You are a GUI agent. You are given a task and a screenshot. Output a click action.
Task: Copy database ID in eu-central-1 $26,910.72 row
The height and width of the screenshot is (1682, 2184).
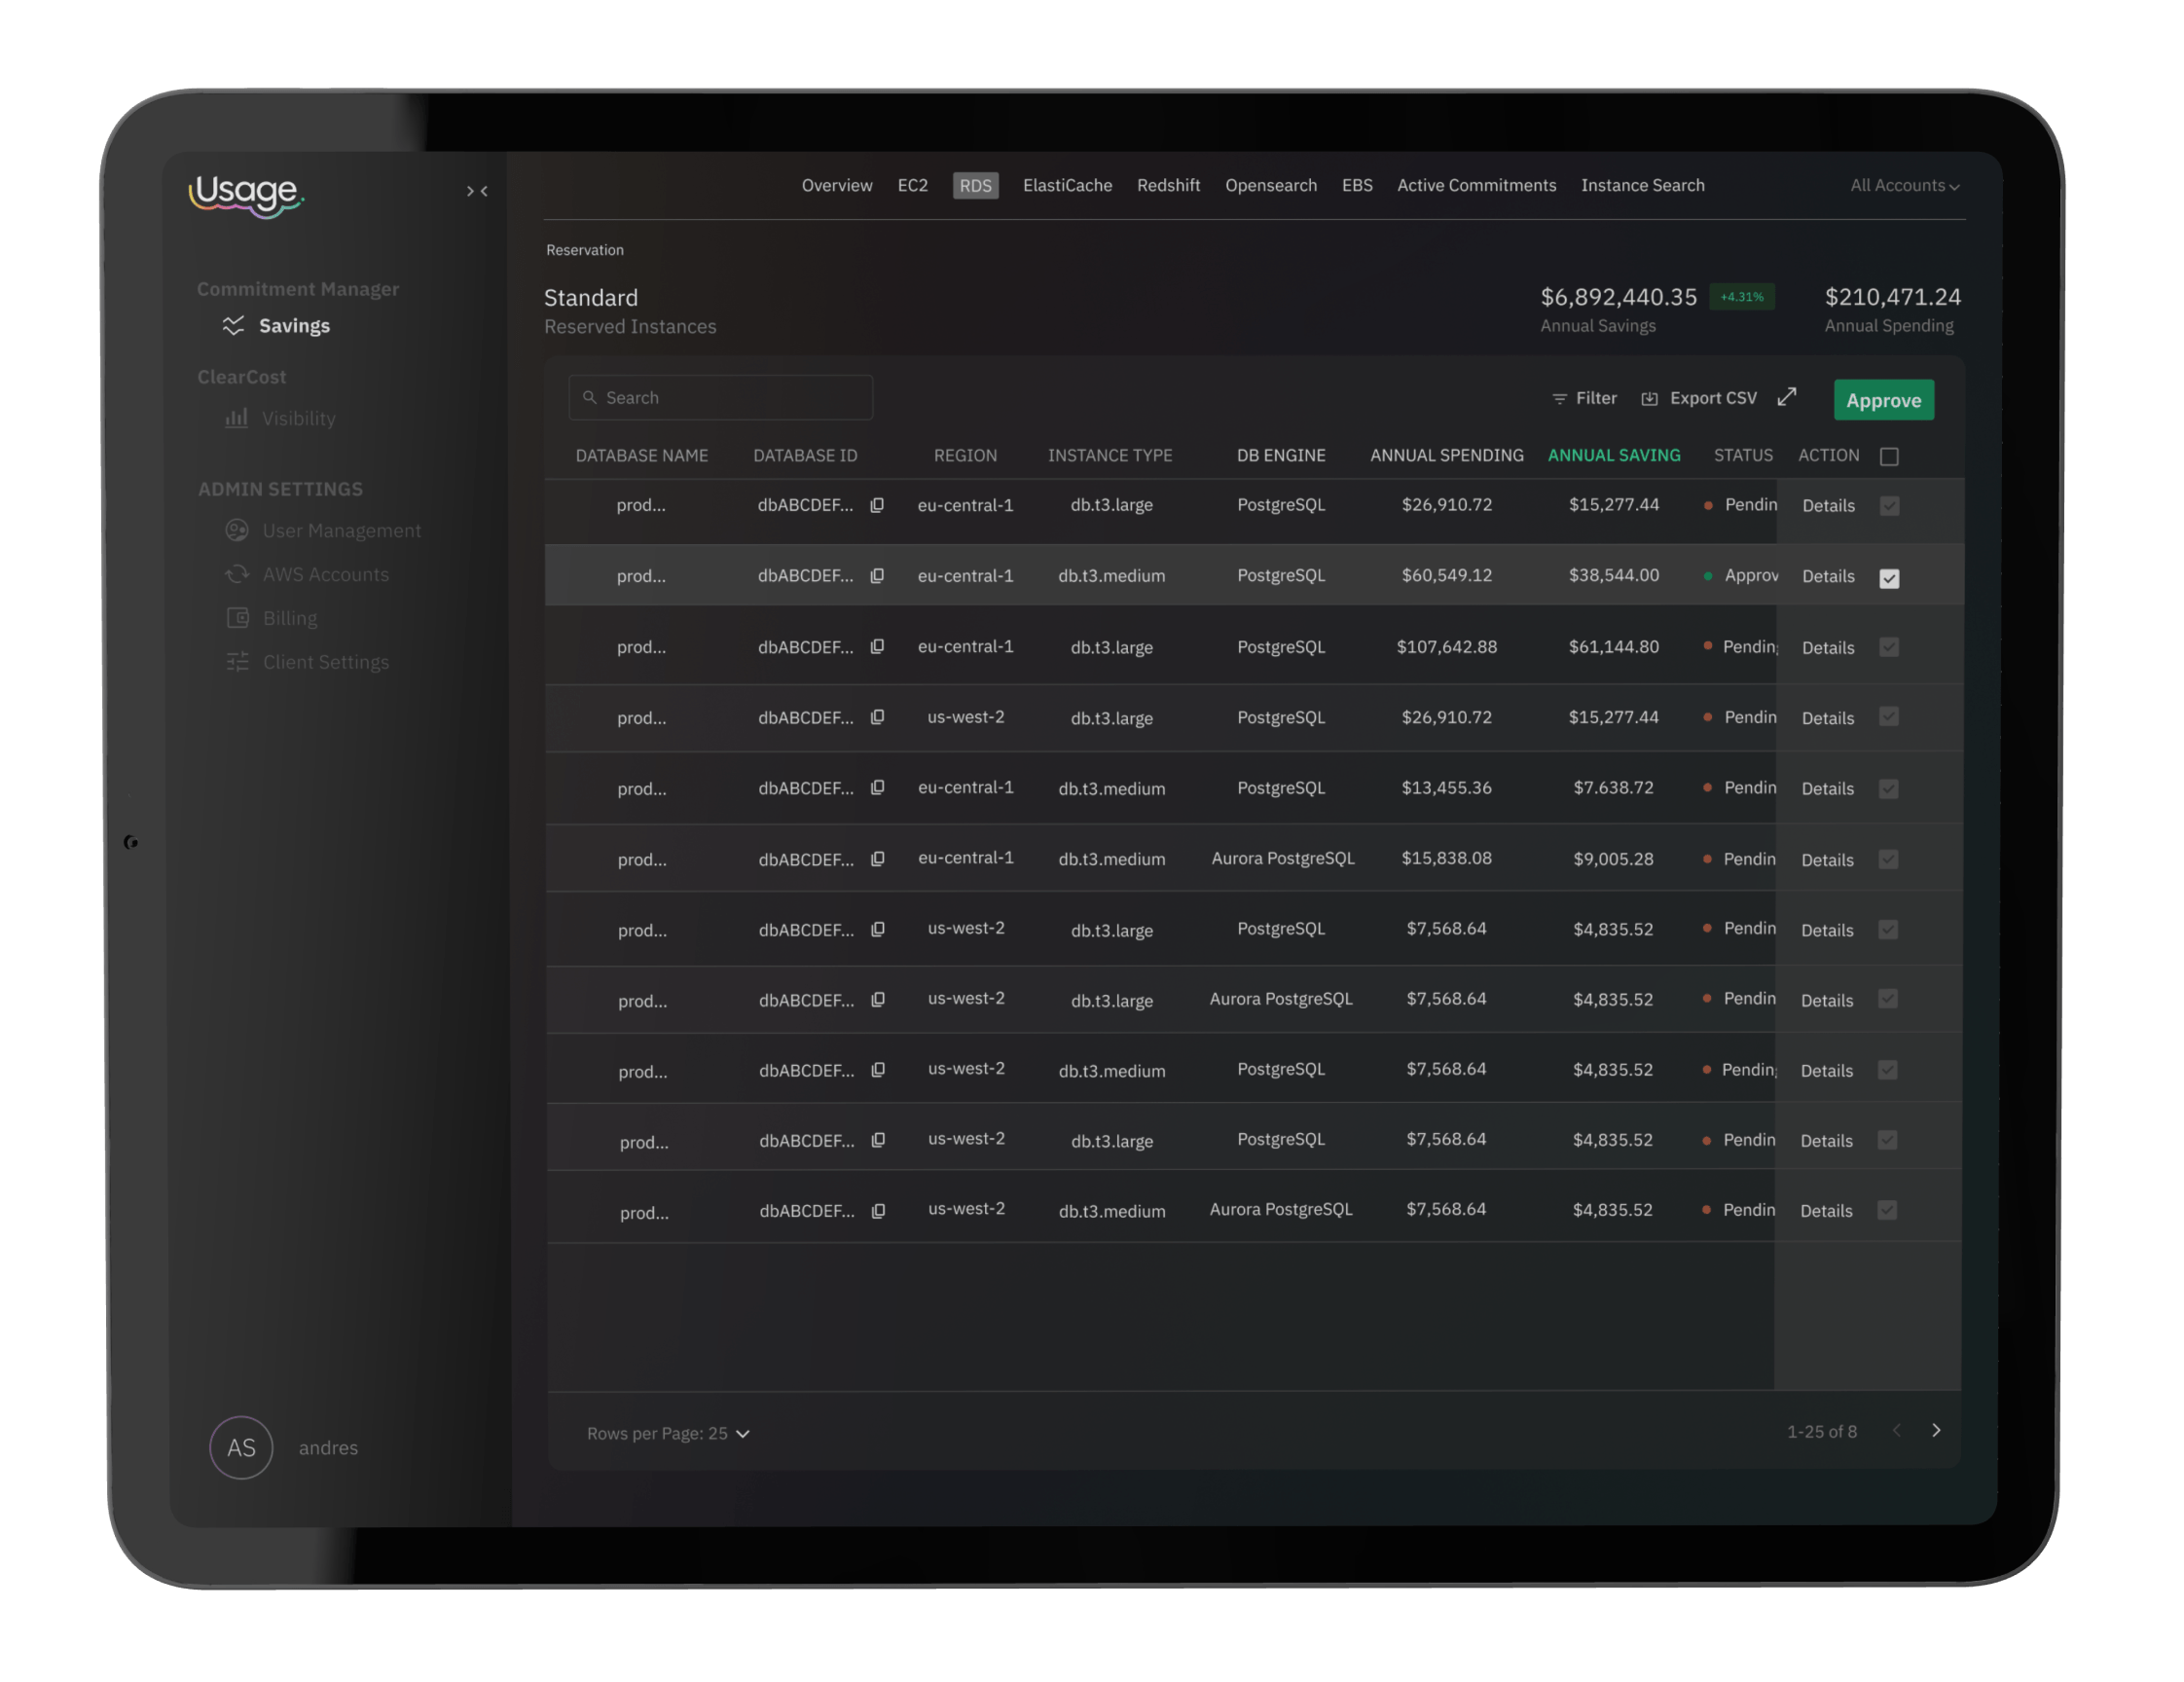pos(877,505)
